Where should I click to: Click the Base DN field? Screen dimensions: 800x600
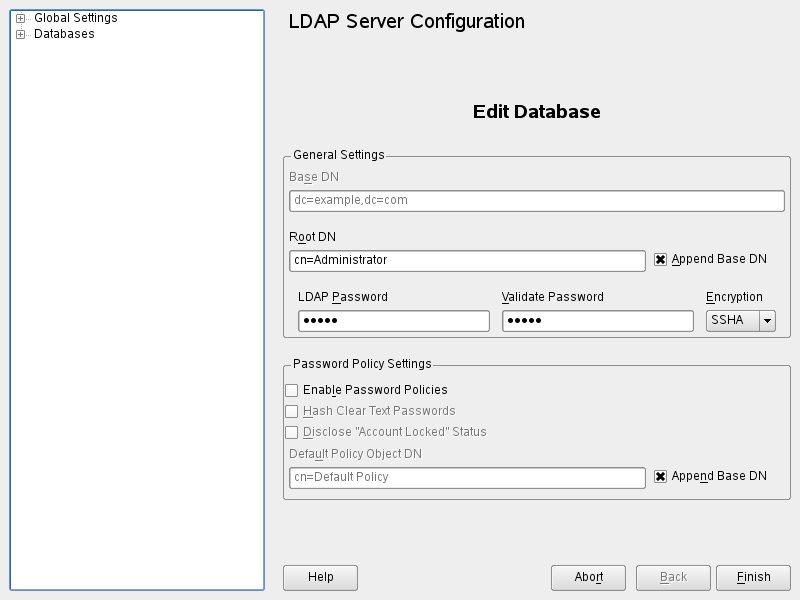click(x=536, y=201)
